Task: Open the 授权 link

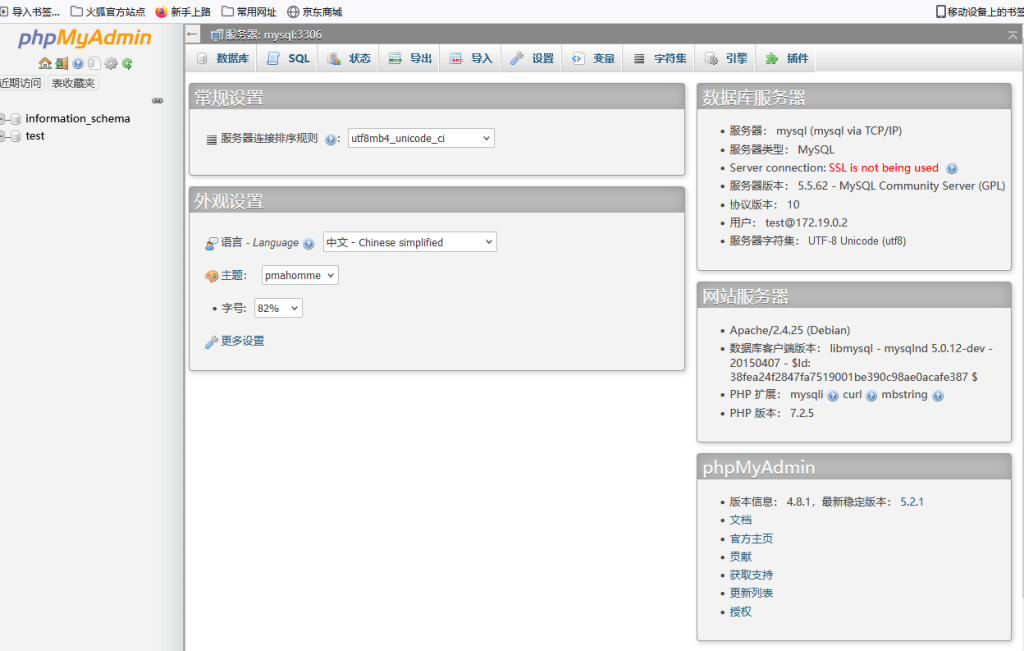Action: click(x=741, y=612)
